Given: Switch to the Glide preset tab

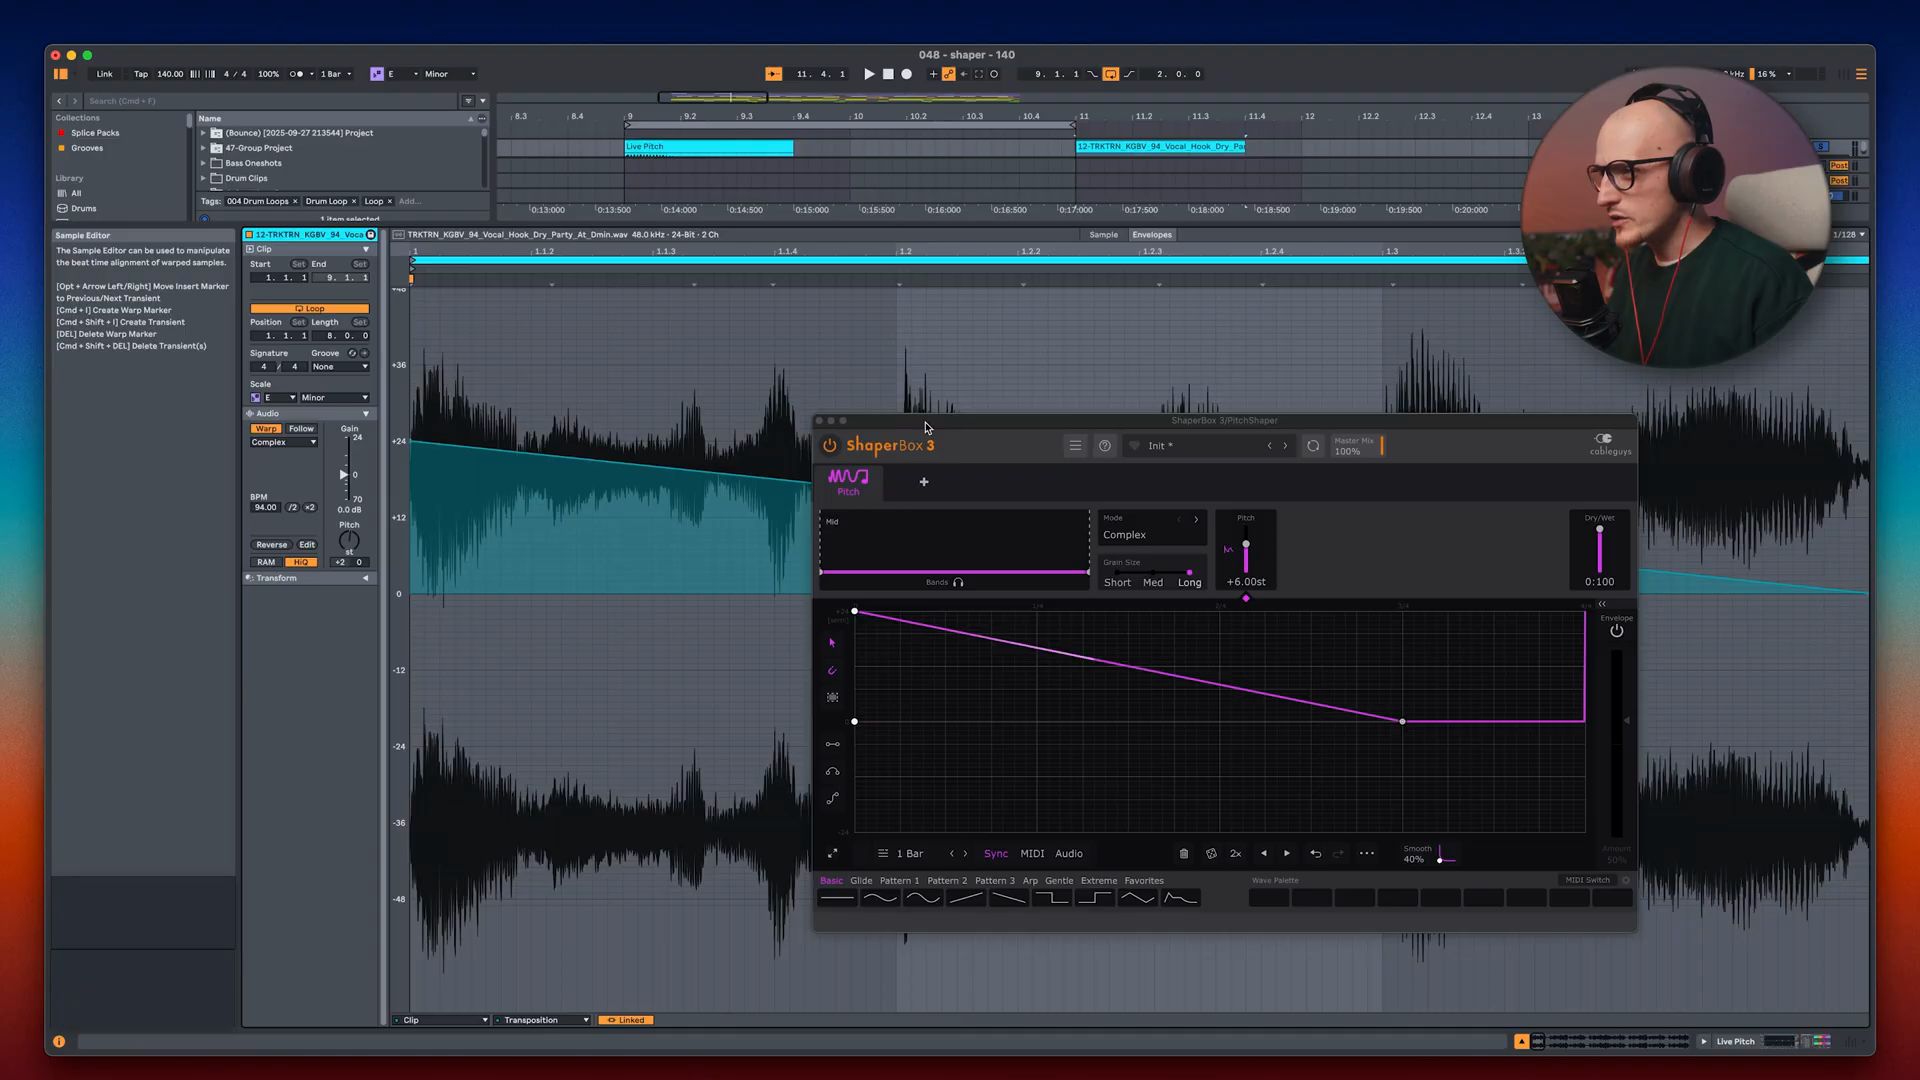Looking at the screenshot, I should click(x=861, y=881).
